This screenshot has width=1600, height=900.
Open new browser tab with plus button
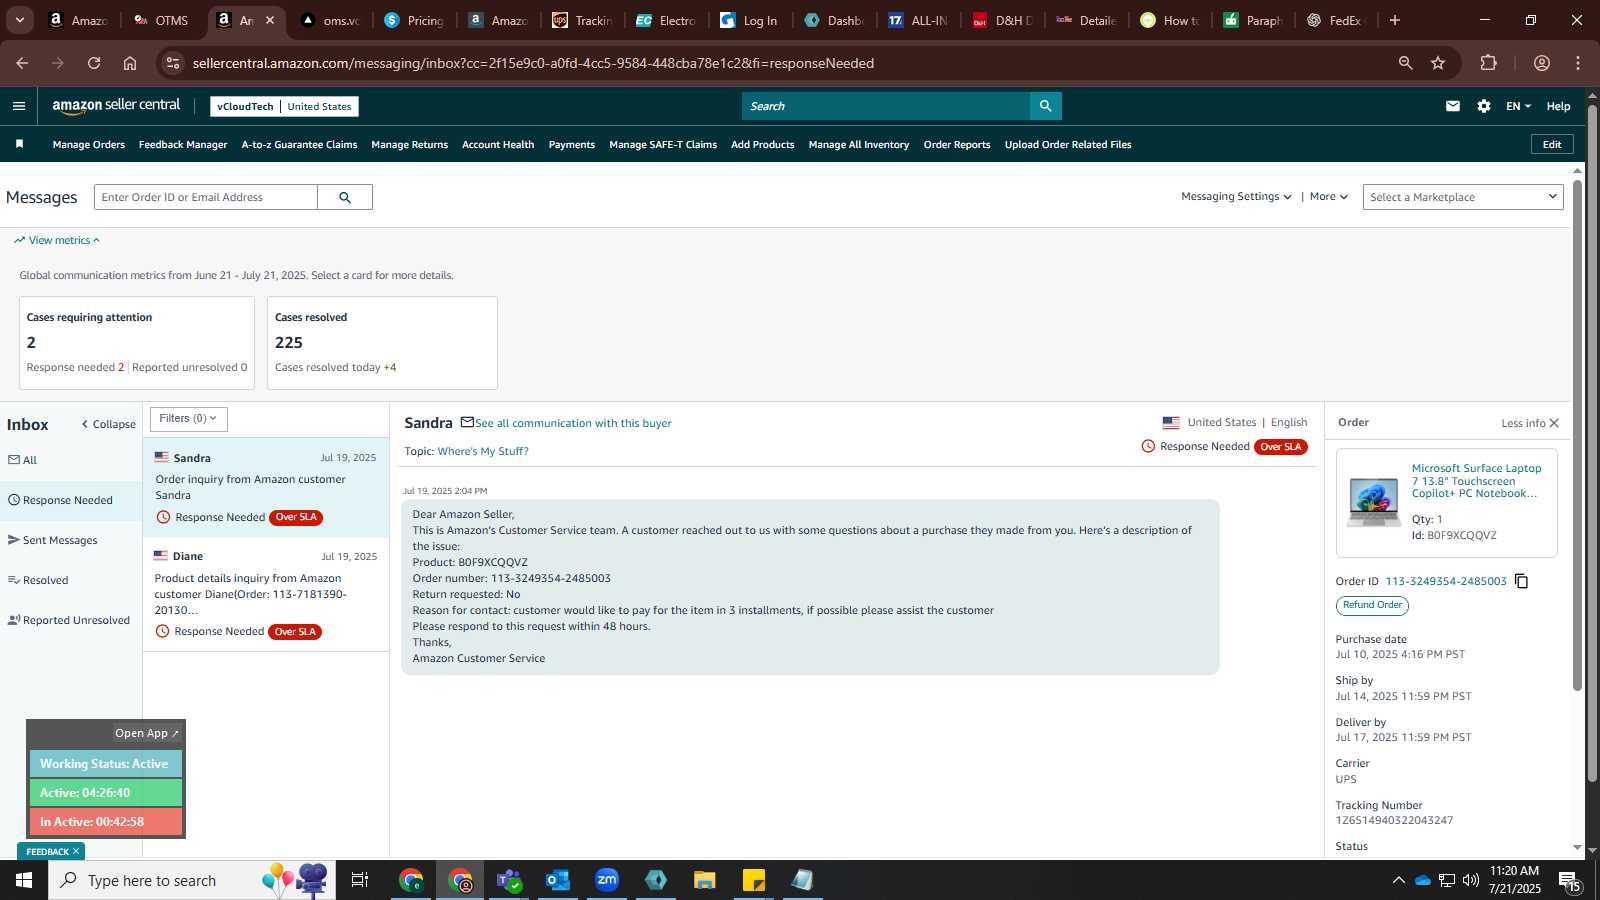(1395, 20)
